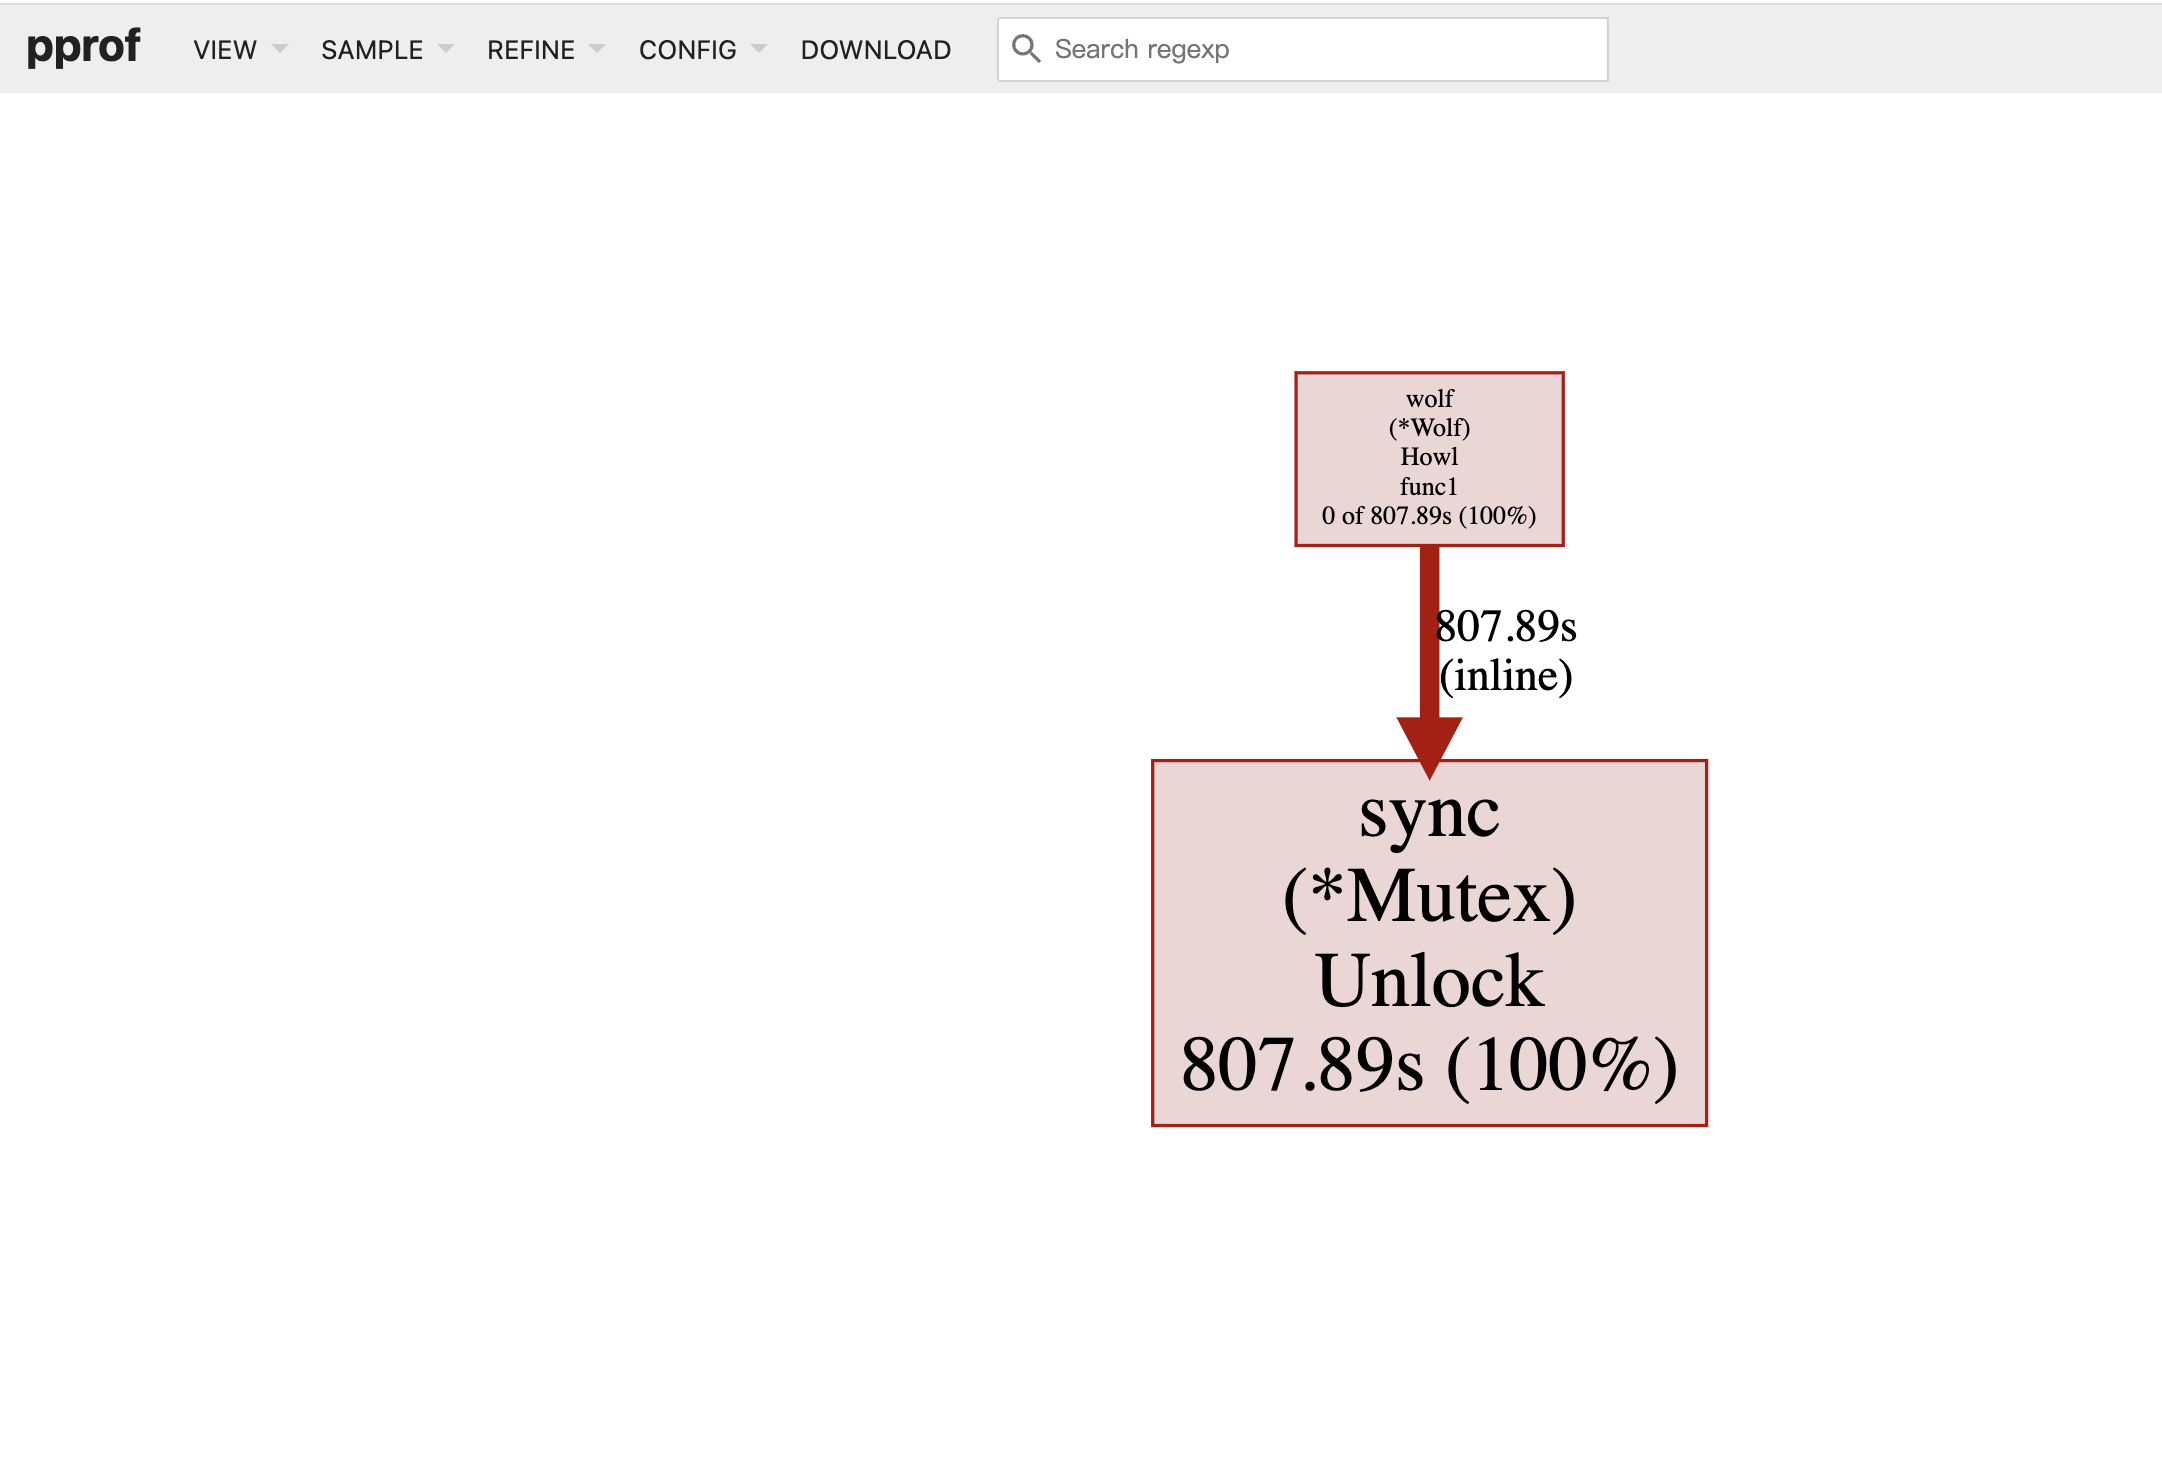Image resolution: width=2162 pixels, height=1462 pixels.
Task: Click the arrowhead above Mutex node
Action: tap(1429, 743)
